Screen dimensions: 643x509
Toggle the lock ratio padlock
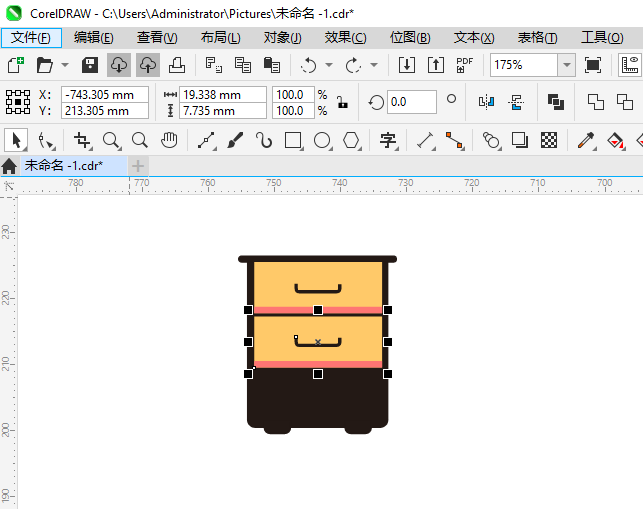[342, 102]
